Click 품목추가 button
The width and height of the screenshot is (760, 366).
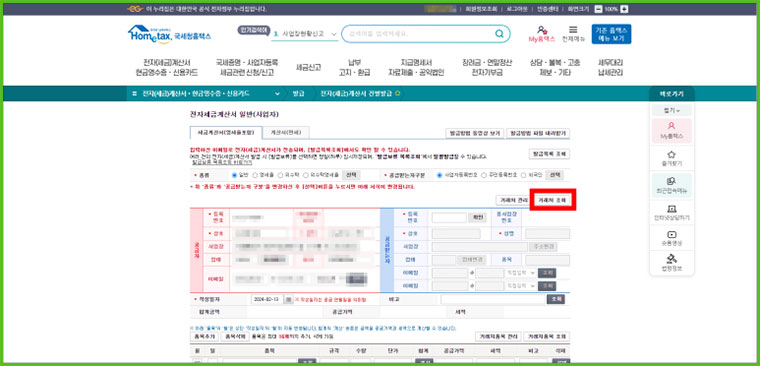[204, 336]
